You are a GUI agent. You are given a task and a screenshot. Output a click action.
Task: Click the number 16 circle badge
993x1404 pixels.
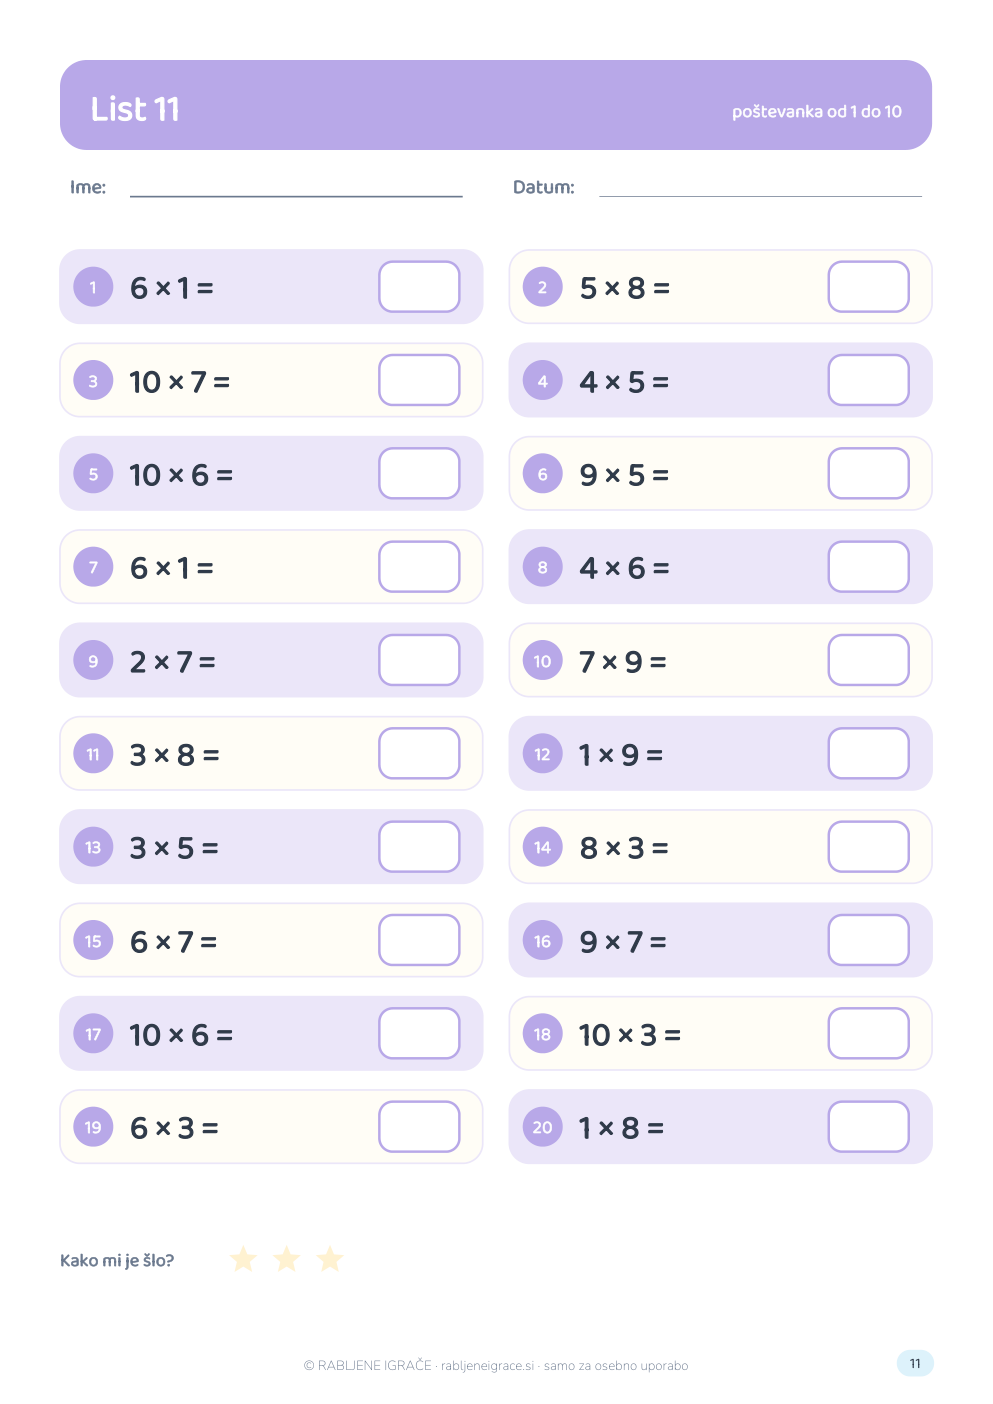[x=543, y=941]
